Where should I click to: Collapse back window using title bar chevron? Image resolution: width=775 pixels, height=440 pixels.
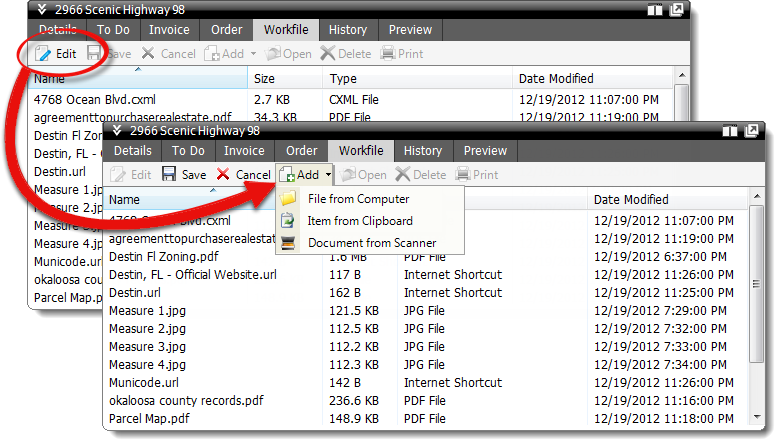[42, 9]
